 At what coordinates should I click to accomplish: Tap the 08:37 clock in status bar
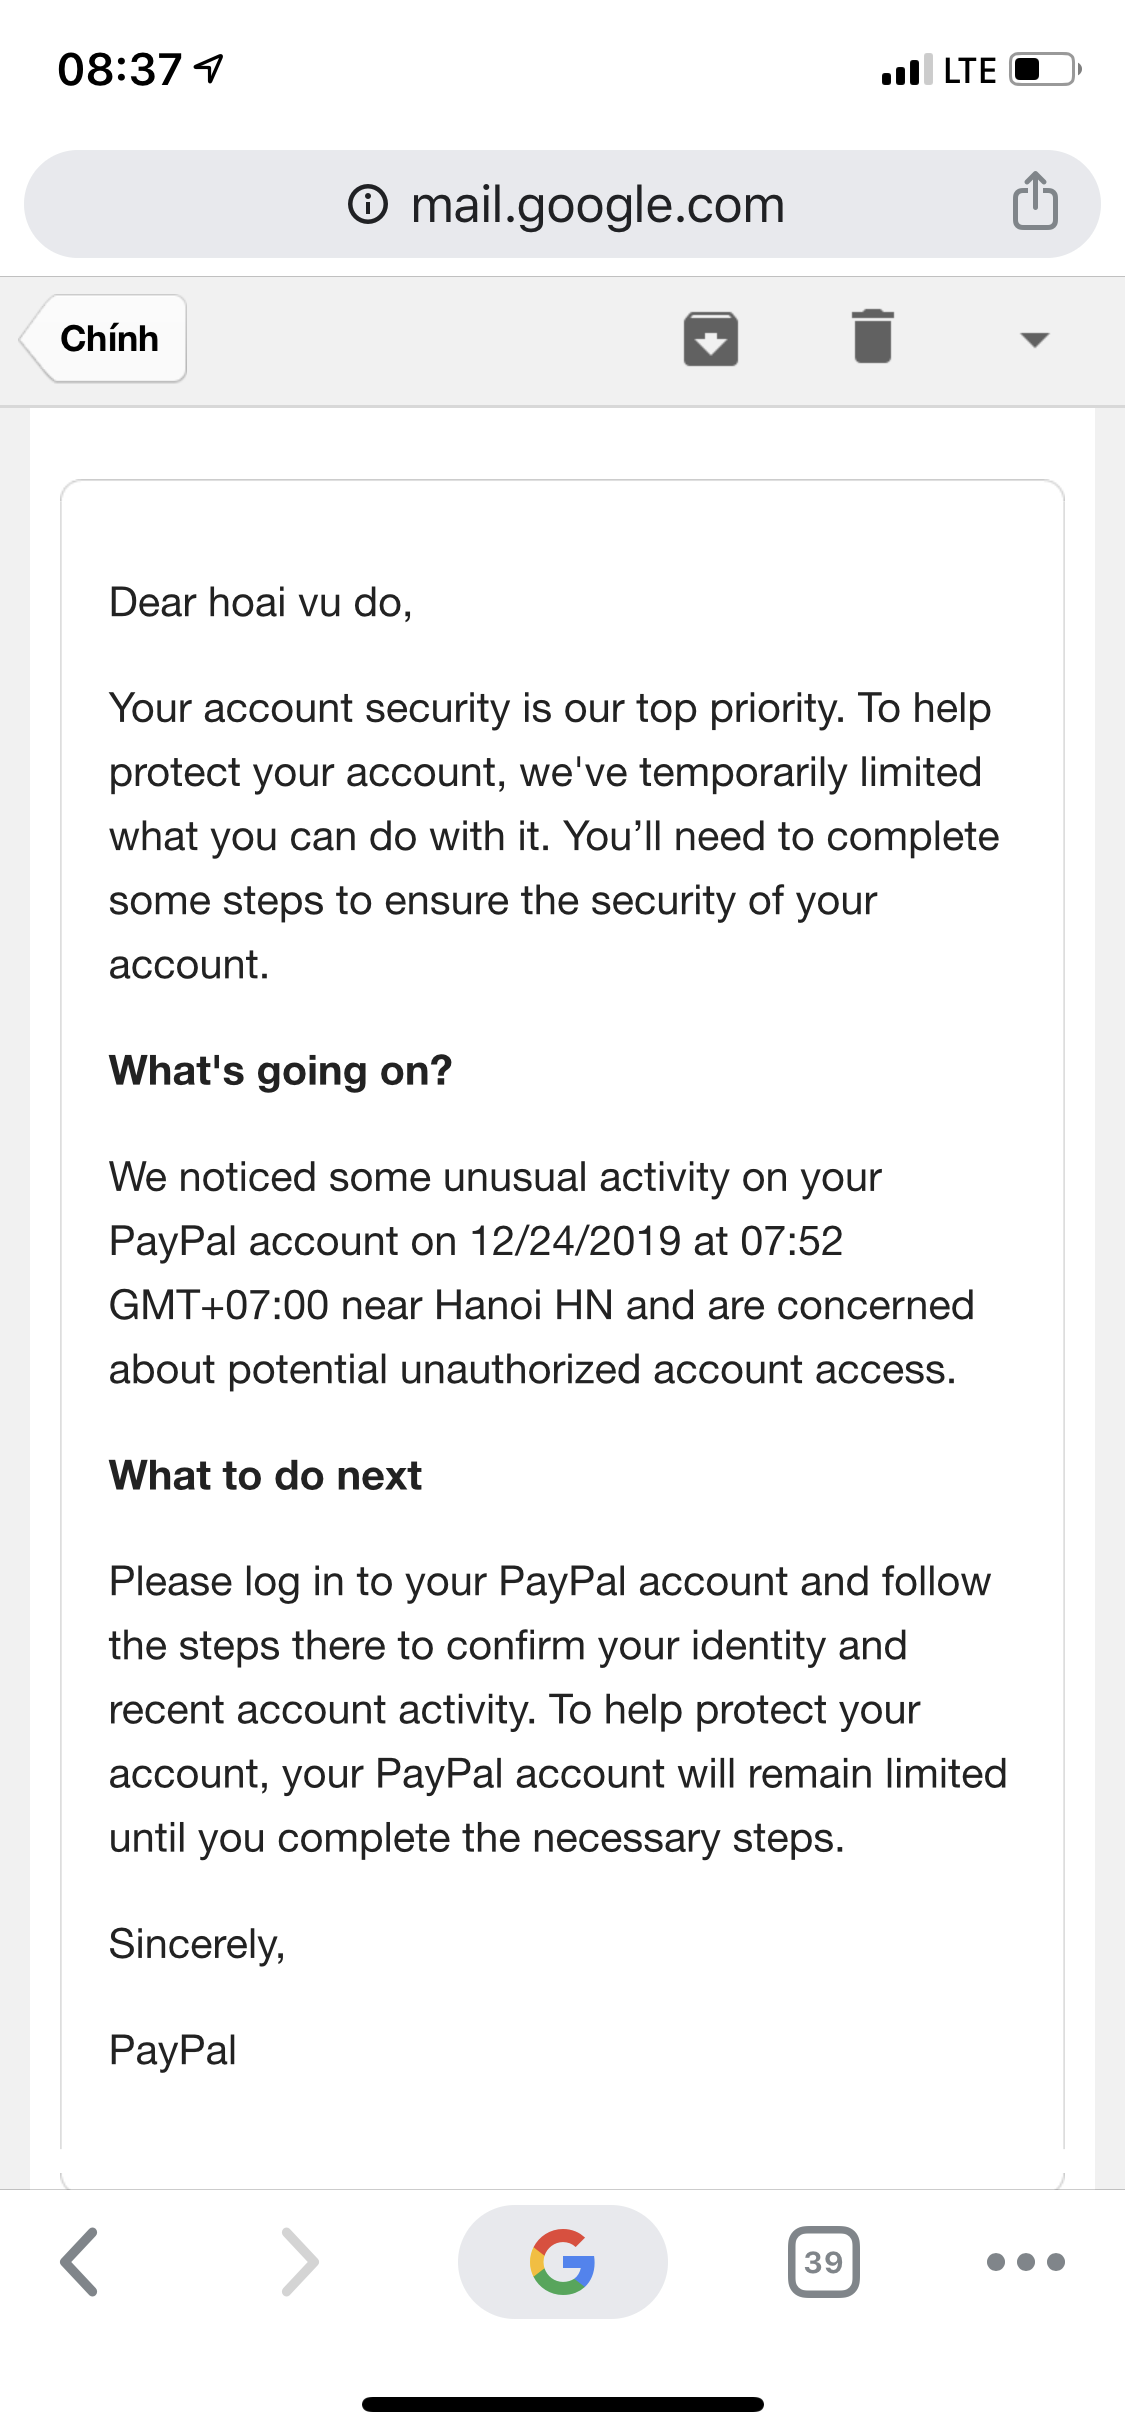[x=120, y=70]
